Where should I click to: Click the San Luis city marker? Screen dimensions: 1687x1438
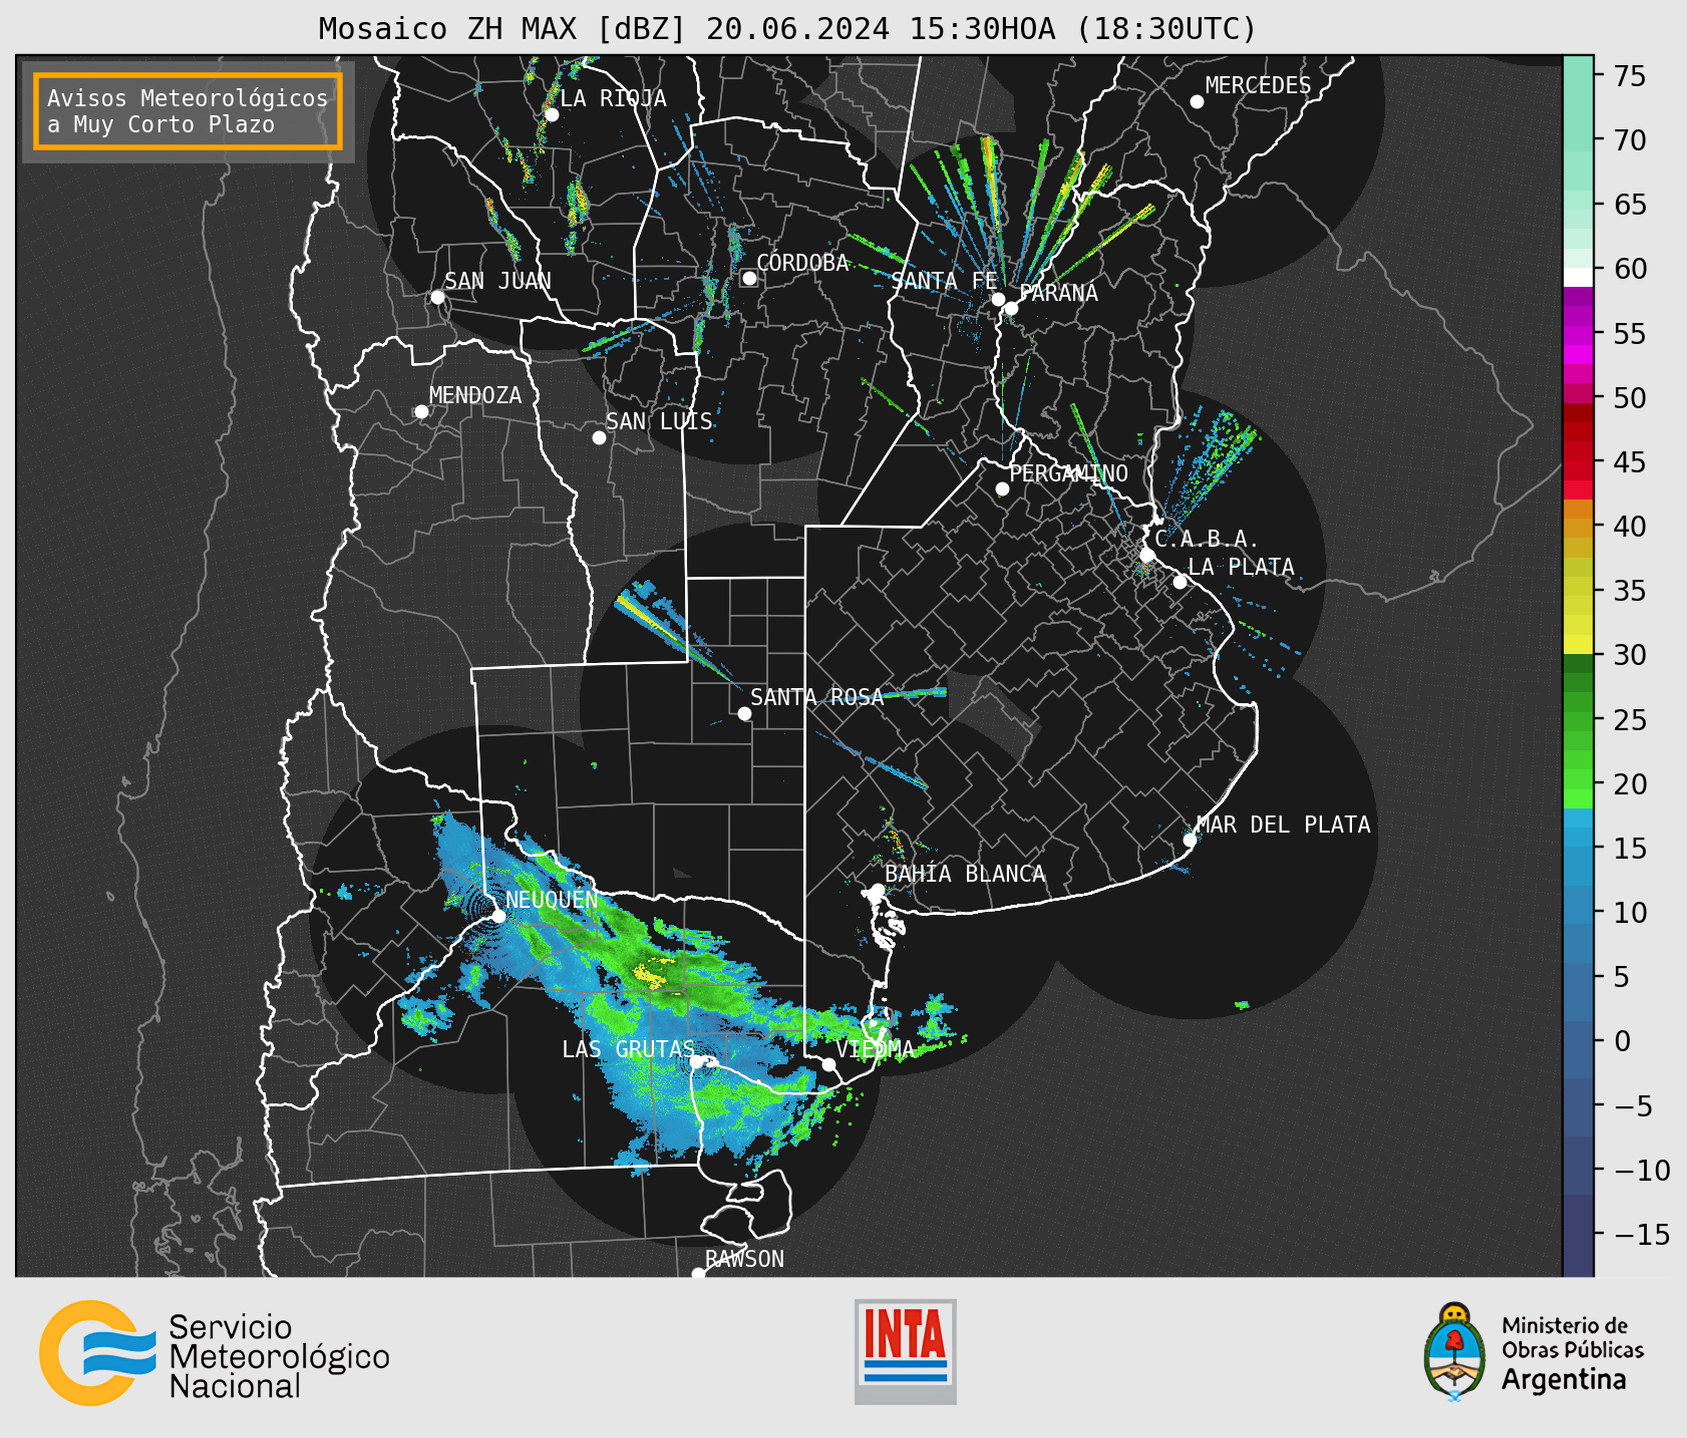[599, 438]
